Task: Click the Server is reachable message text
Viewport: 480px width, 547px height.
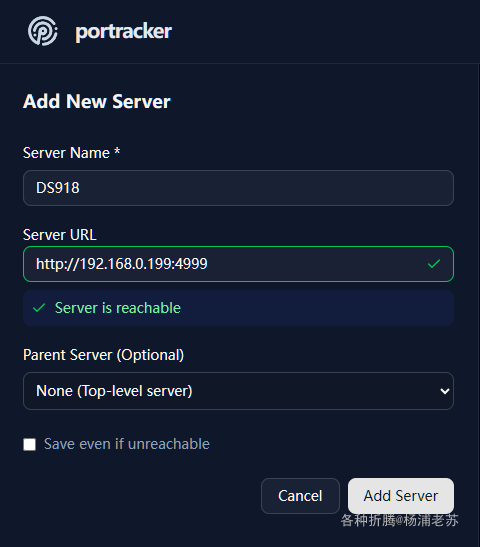Action: [118, 308]
